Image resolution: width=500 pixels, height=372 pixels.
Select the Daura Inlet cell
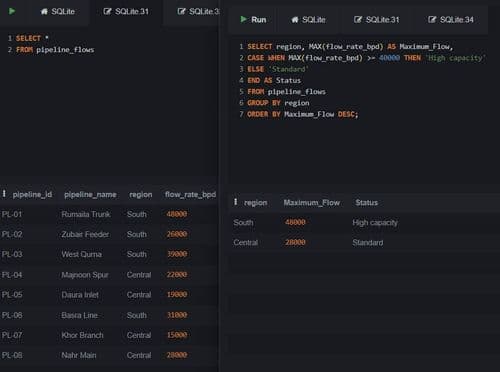point(80,295)
